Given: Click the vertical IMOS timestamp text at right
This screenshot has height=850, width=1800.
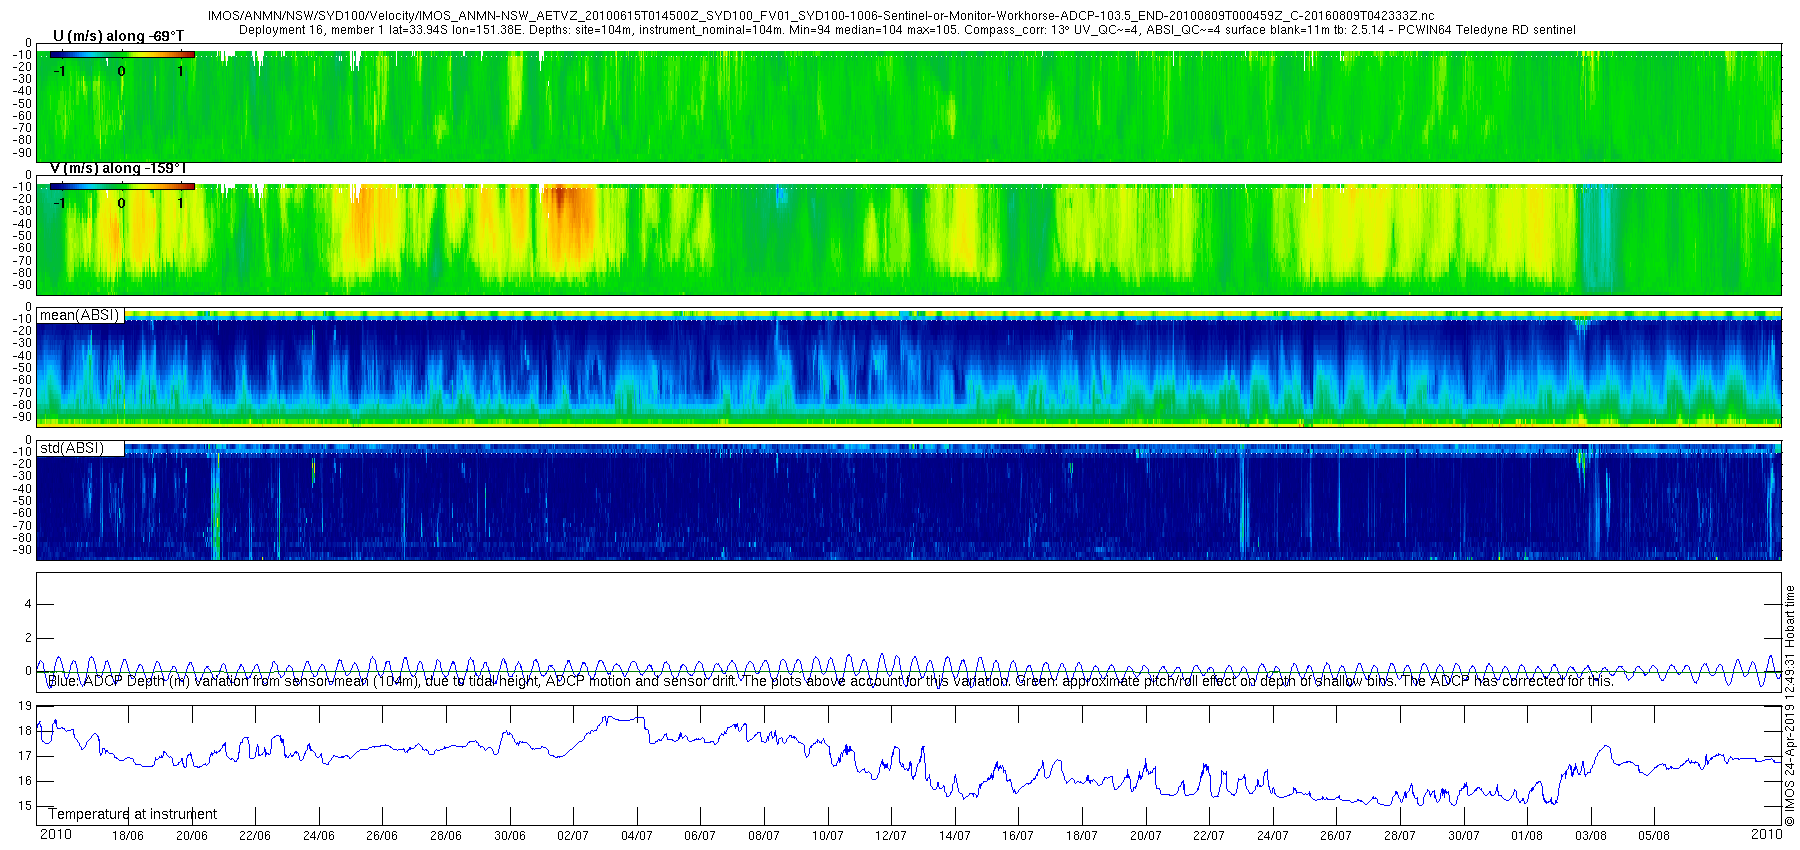Looking at the screenshot, I should [x=1789, y=706].
